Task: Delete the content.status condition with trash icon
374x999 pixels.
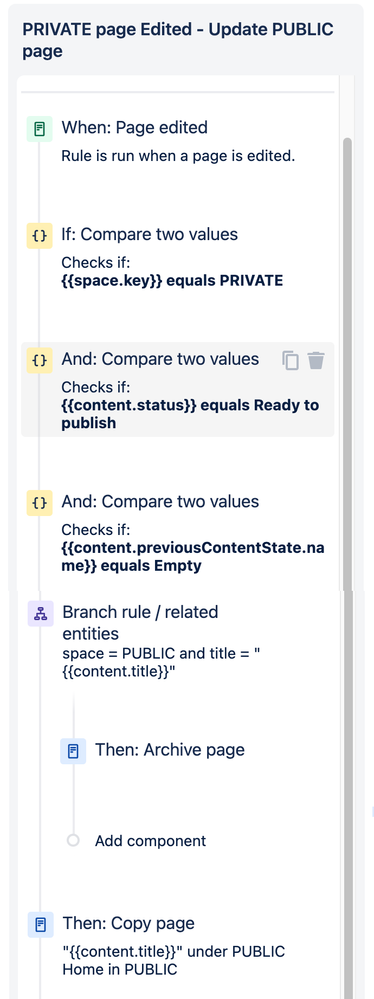Action: pyautogui.click(x=316, y=360)
